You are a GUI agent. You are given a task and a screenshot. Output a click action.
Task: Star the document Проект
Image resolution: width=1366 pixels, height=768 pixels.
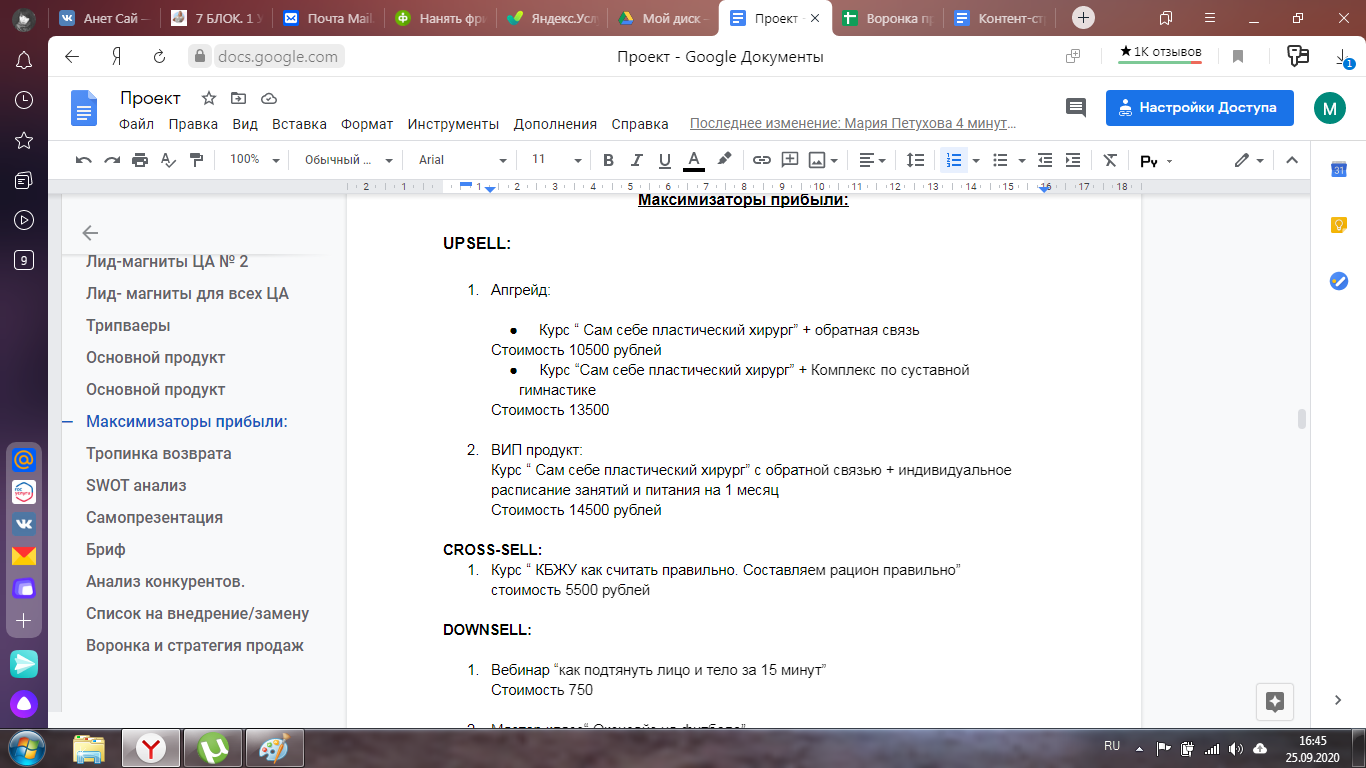click(209, 98)
